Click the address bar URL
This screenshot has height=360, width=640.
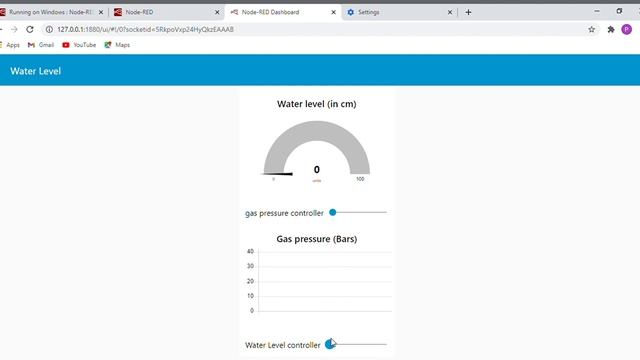click(145, 29)
